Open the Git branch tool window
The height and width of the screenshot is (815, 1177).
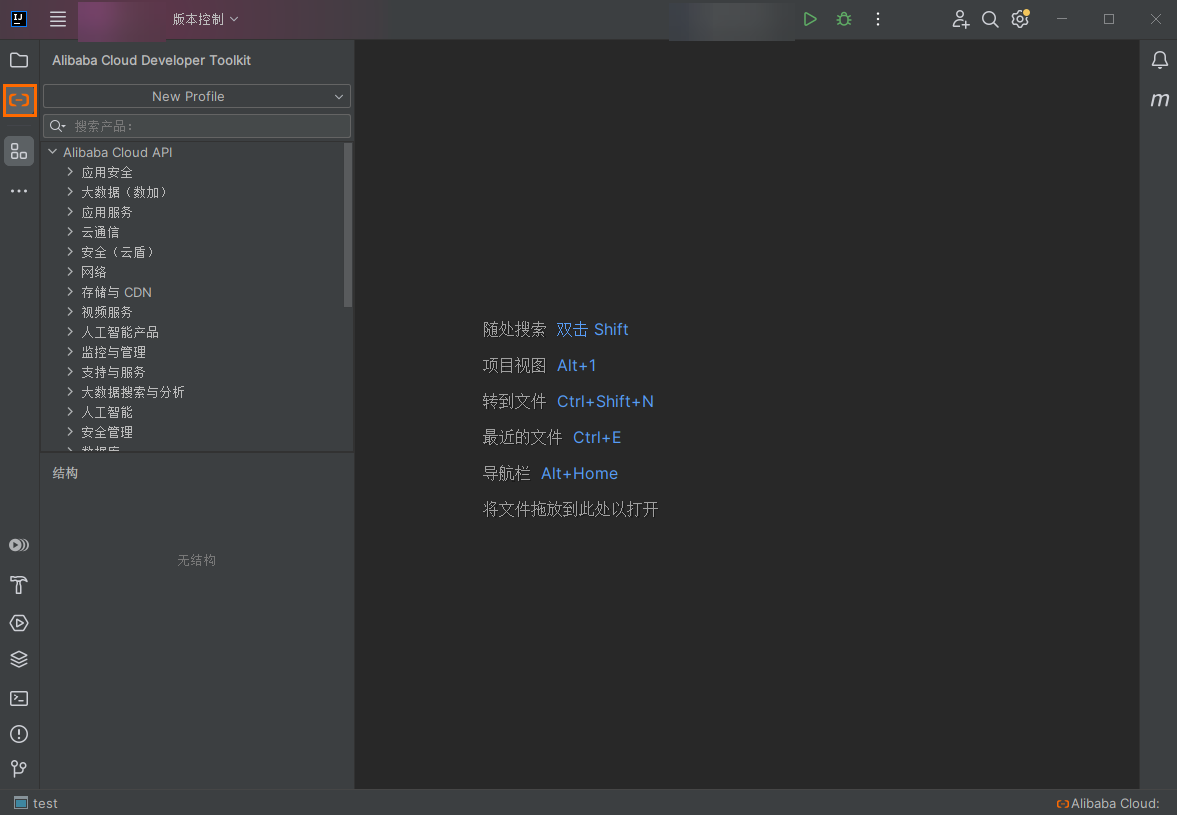[19, 768]
